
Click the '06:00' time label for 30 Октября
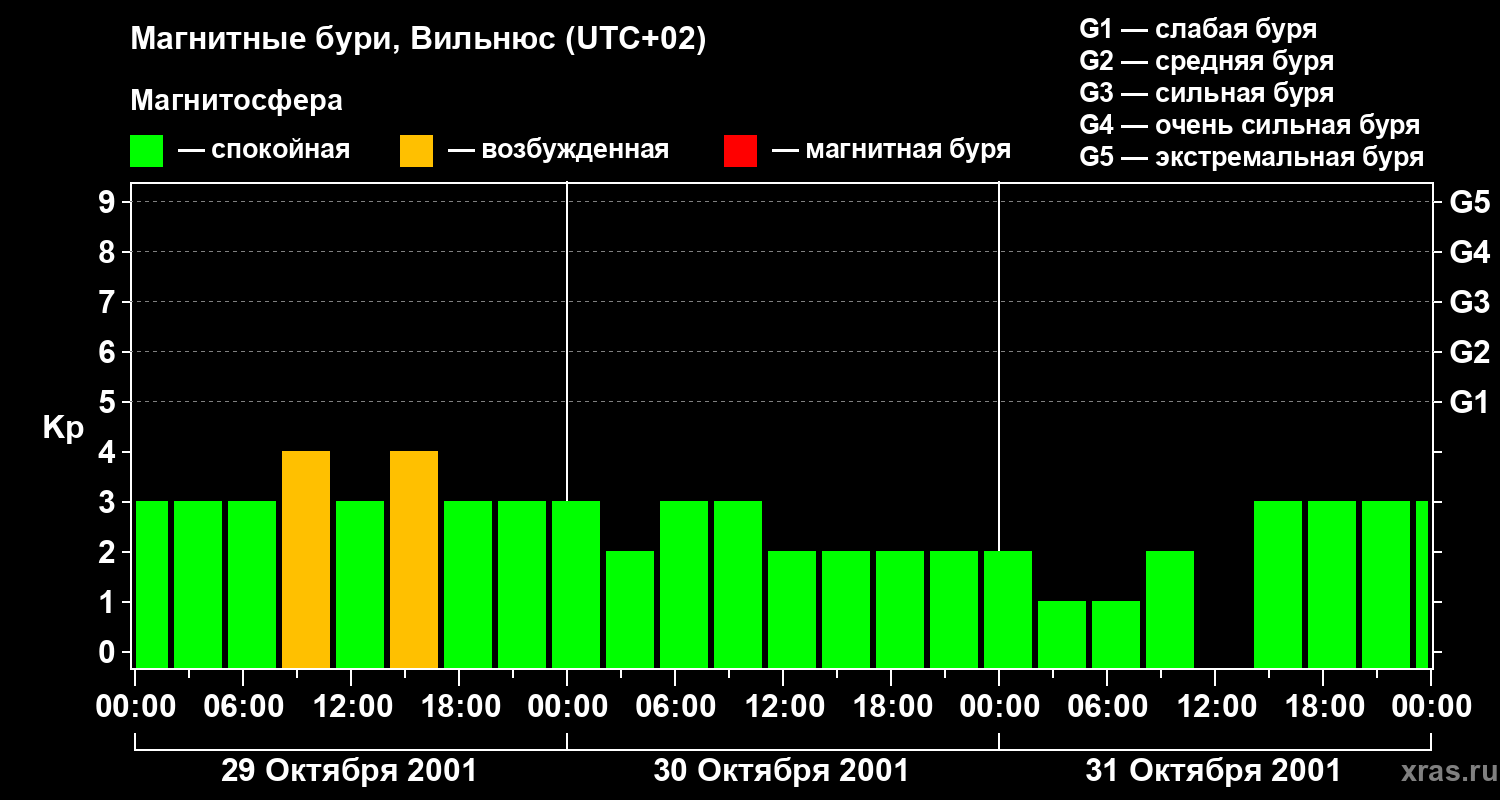pos(675,706)
